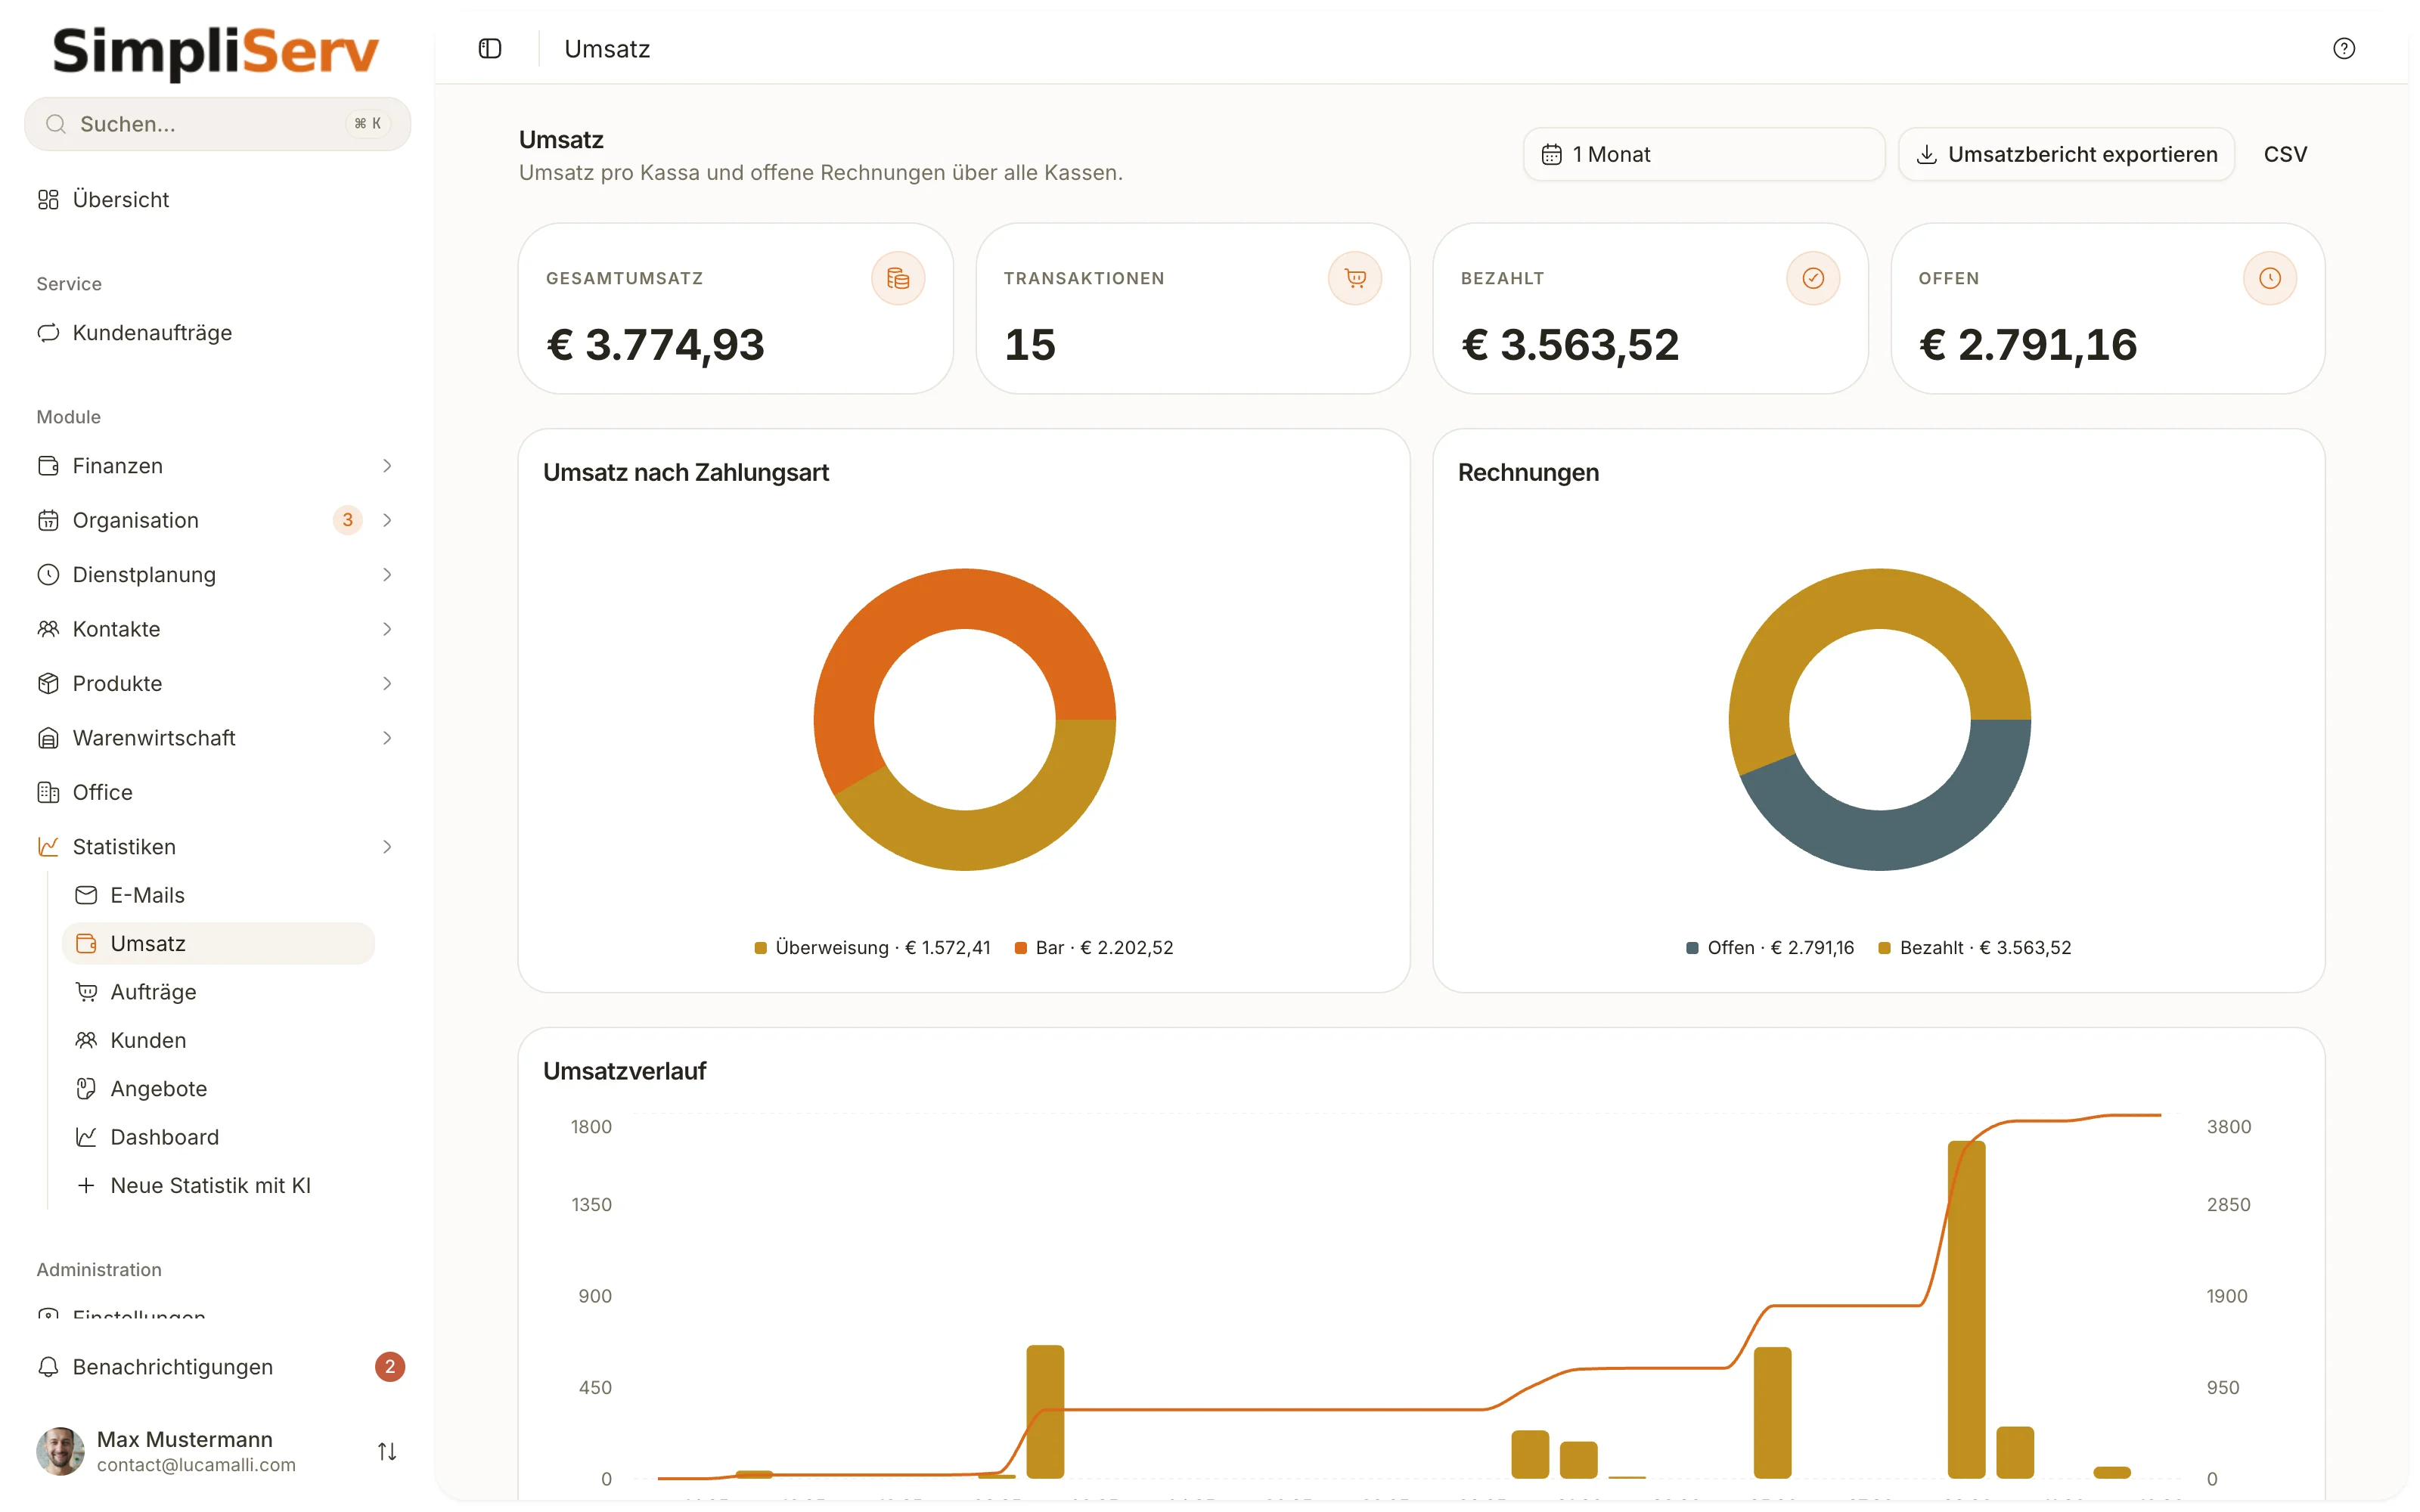Click the Dashboard chart icon
This screenshot has height=1512, width=2420.
point(86,1137)
